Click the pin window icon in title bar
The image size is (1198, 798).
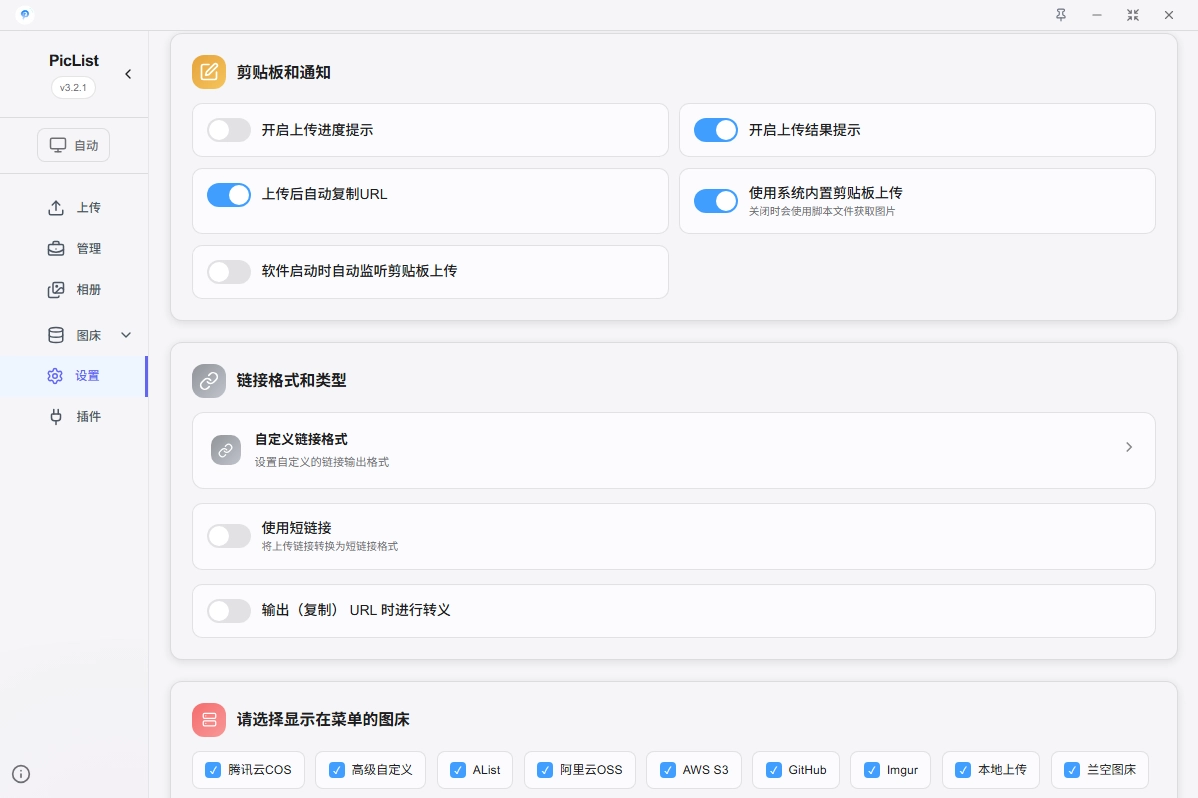click(x=1061, y=15)
